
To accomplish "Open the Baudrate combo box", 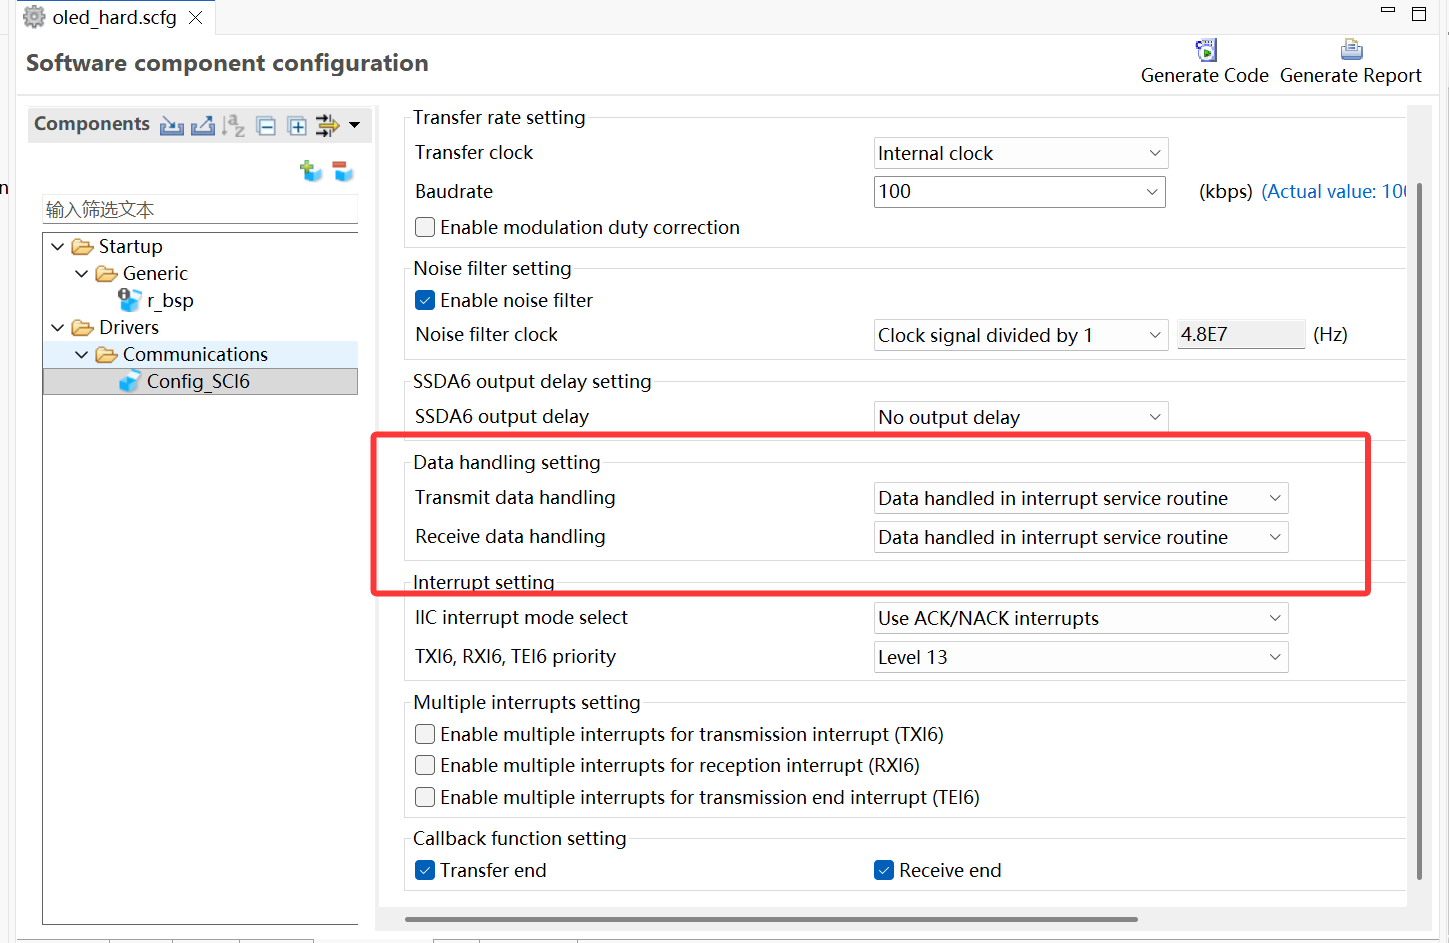I will pos(1020,191).
